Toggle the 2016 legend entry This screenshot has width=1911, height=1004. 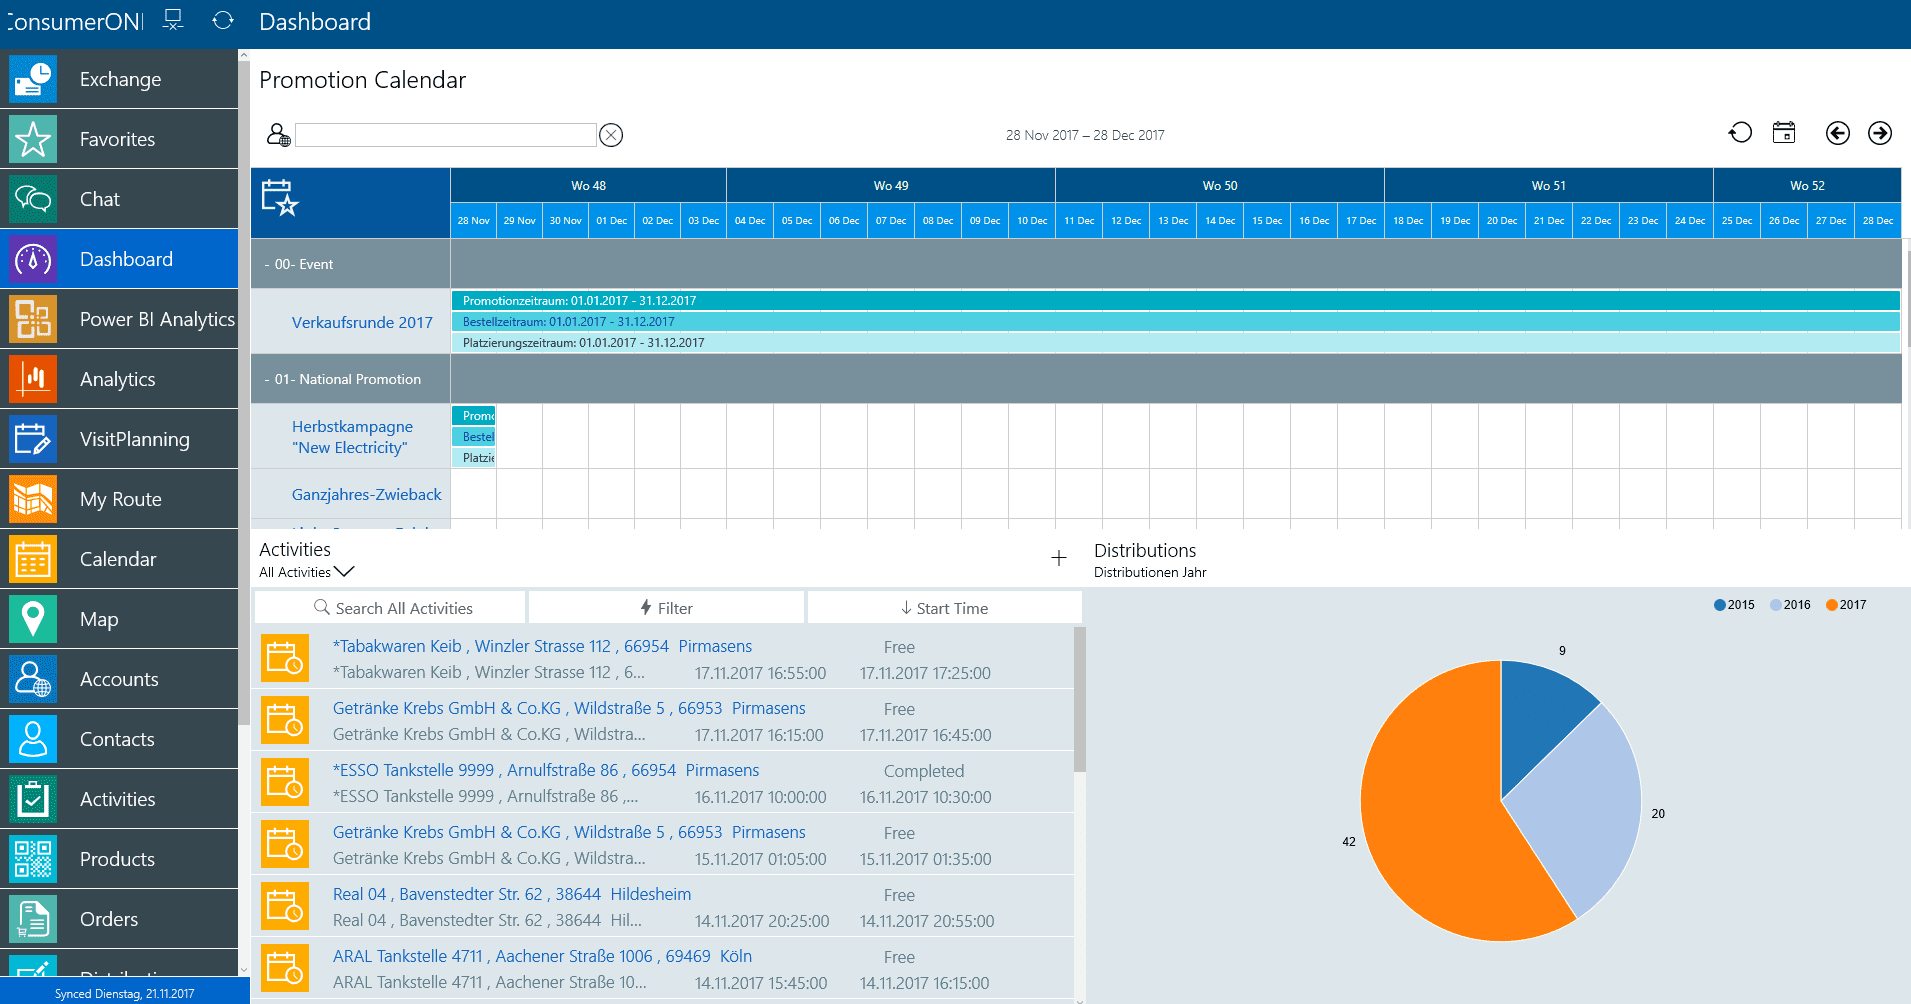[1790, 605]
